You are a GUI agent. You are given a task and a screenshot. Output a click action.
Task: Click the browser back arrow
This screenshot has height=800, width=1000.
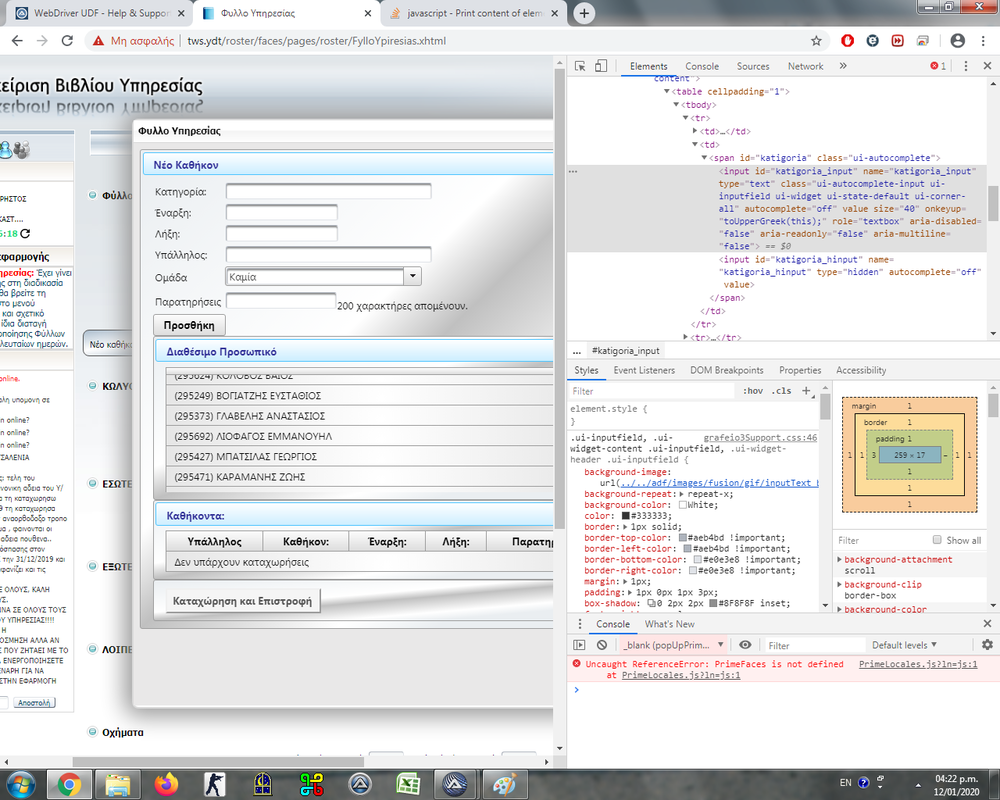17,41
